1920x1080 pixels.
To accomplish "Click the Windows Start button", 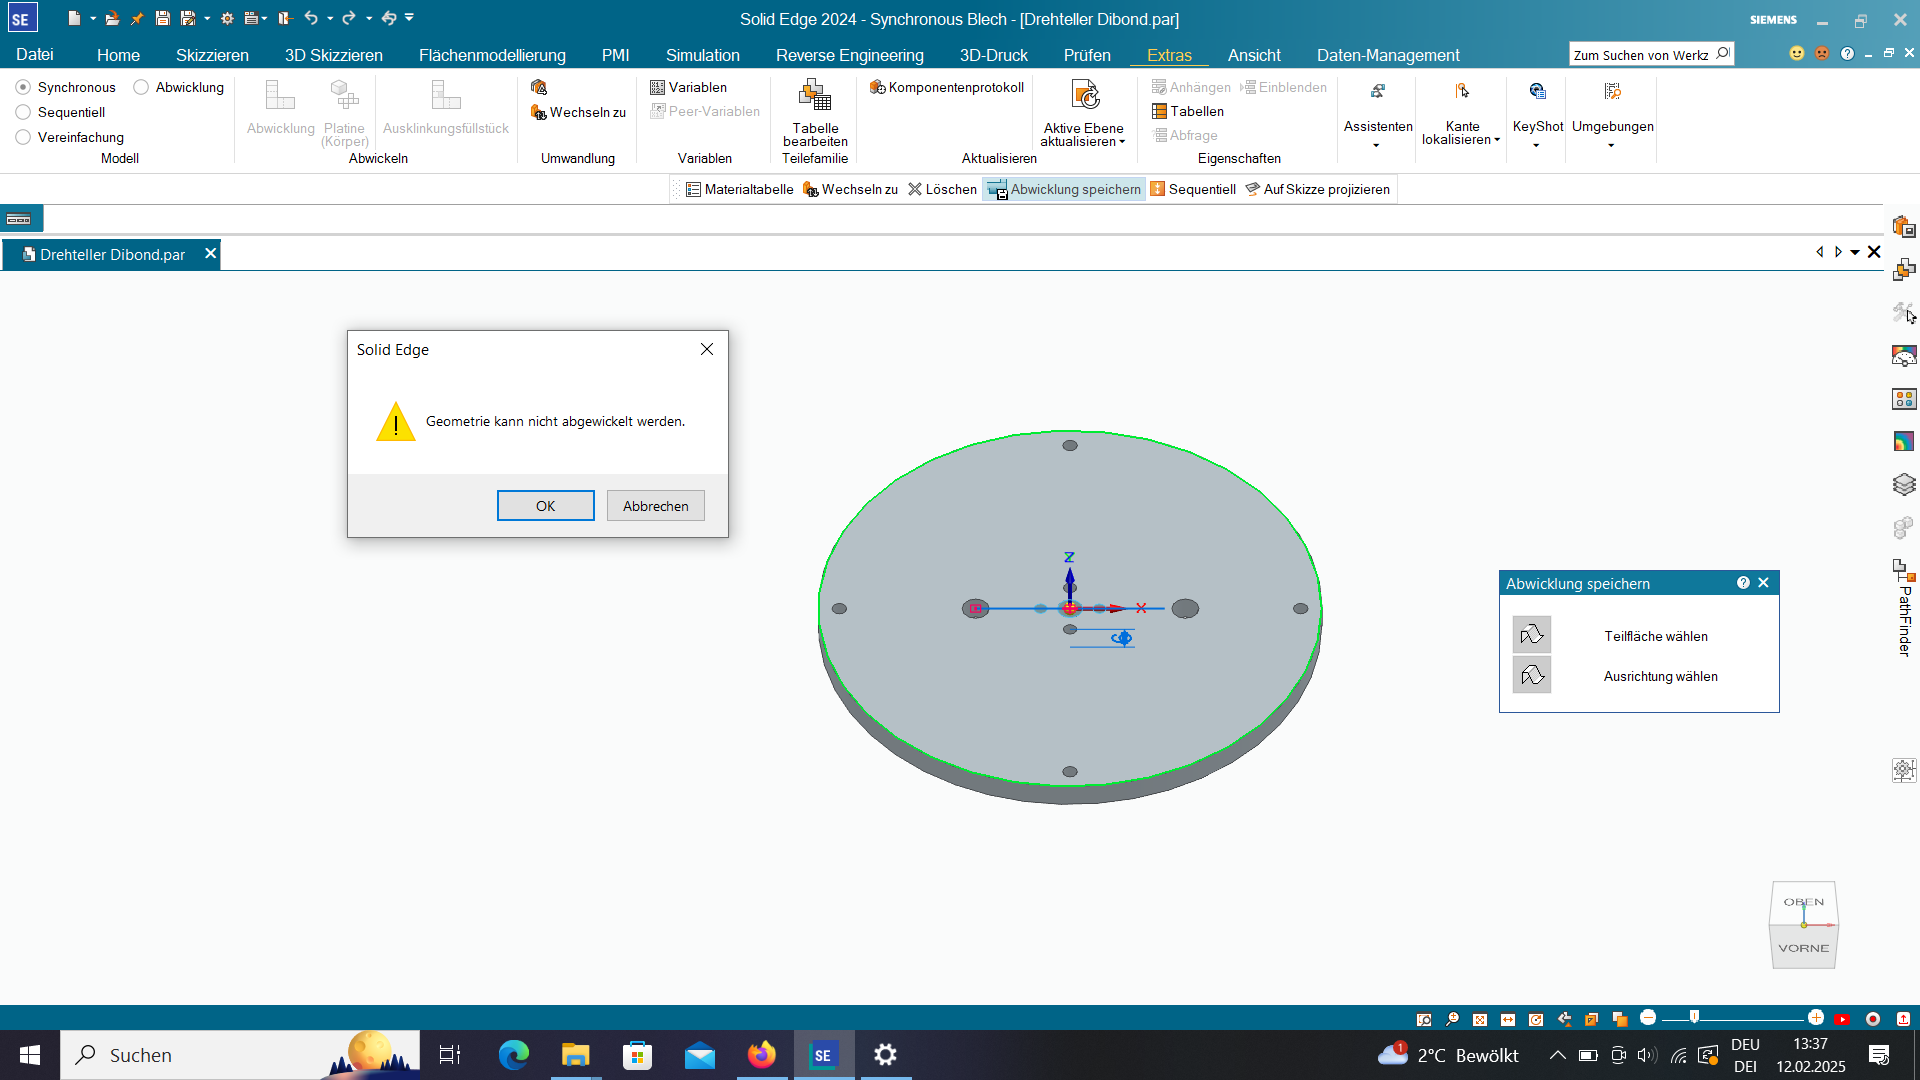I will 30,1055.
